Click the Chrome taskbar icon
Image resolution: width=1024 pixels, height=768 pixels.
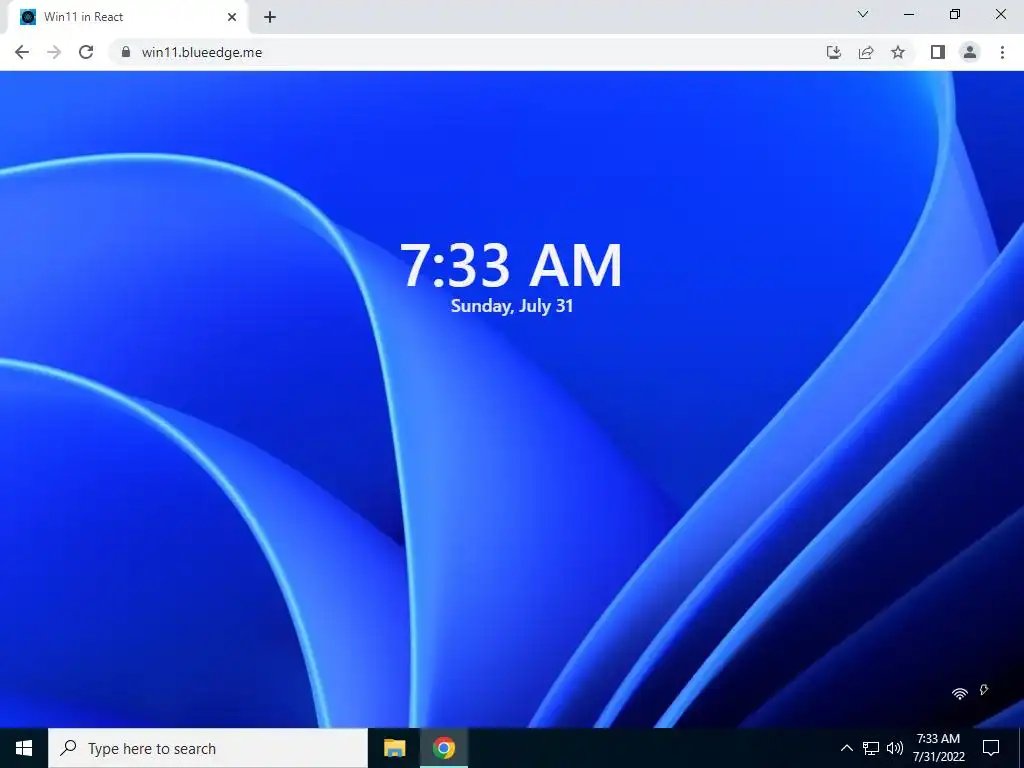coord(443,748)
